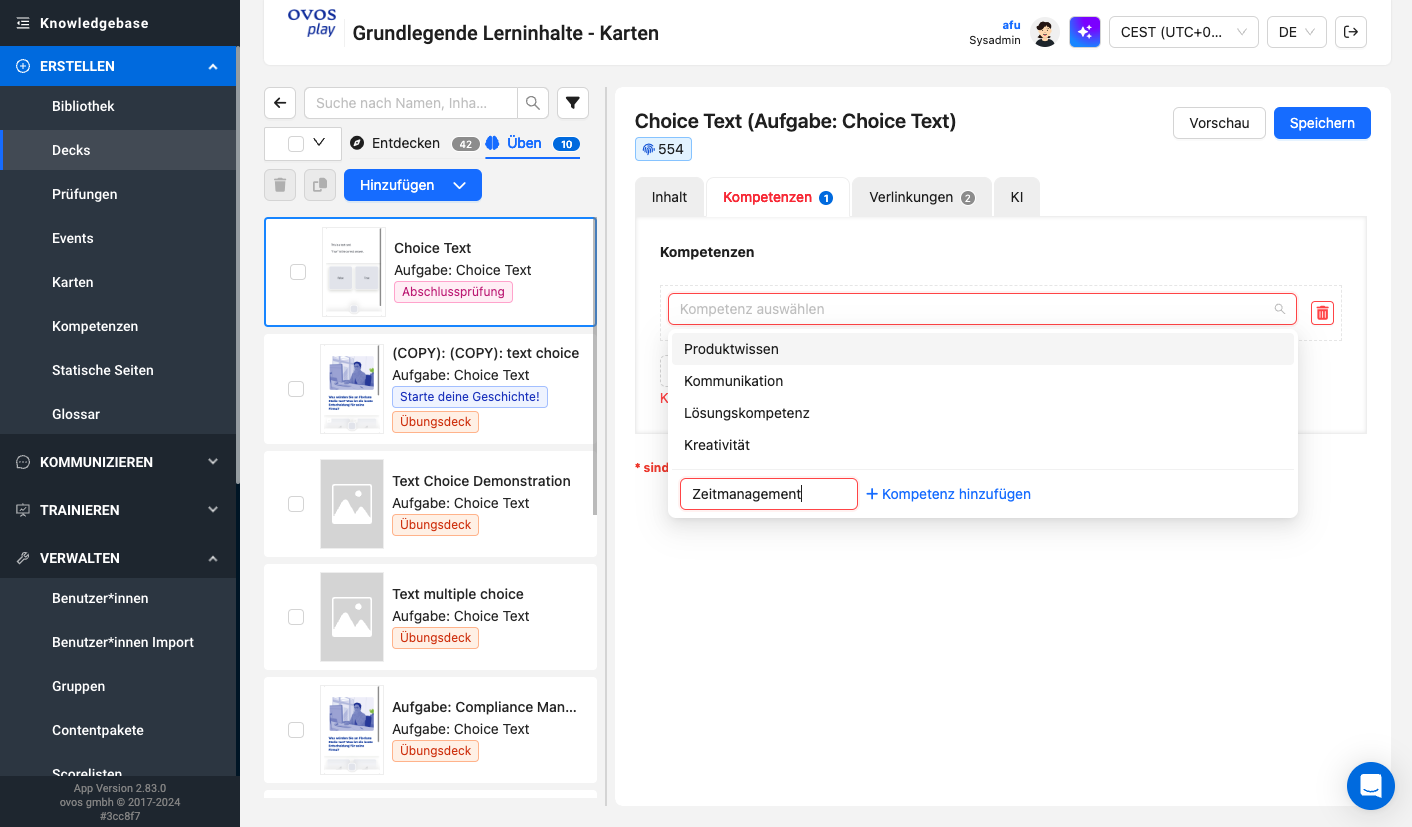Click magnifier inside Kompetenz auswählen field
The image size is (1412, 827).
1279,309
